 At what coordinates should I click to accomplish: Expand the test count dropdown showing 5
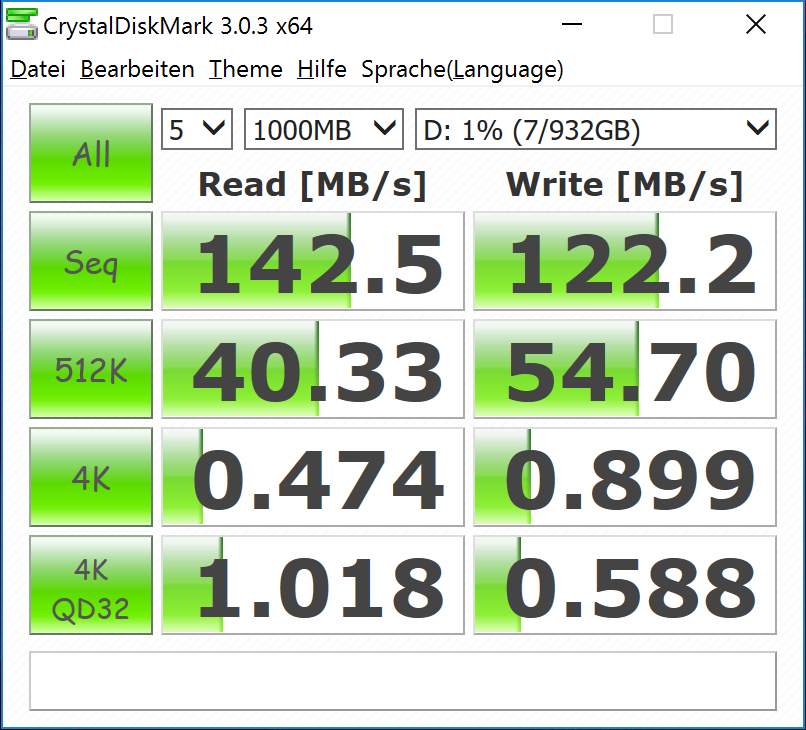click(197, 129)
